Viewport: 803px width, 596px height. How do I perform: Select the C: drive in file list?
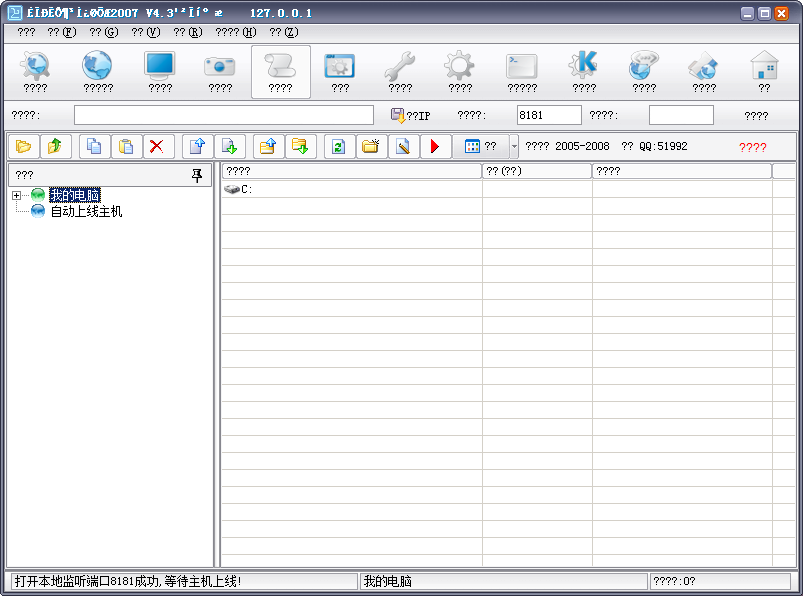(x=240, y=189)
